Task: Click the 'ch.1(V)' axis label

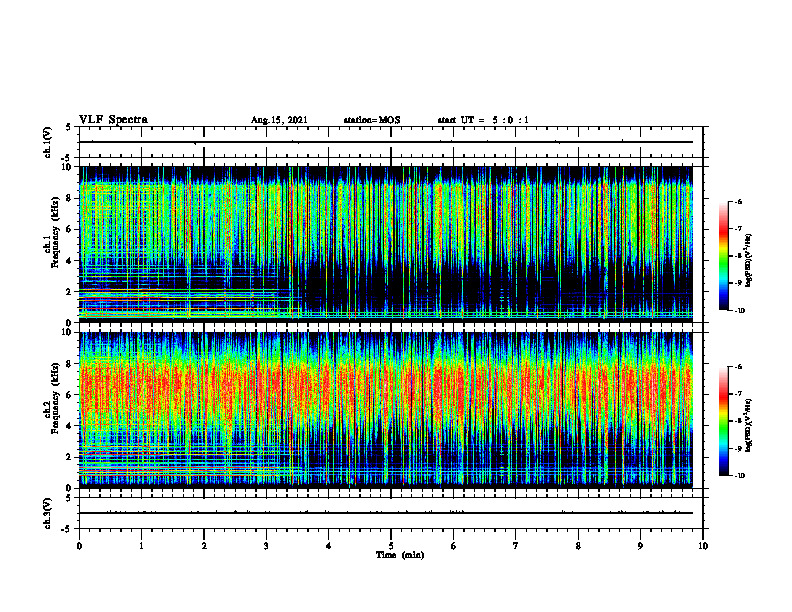Action: pos(47,142)
